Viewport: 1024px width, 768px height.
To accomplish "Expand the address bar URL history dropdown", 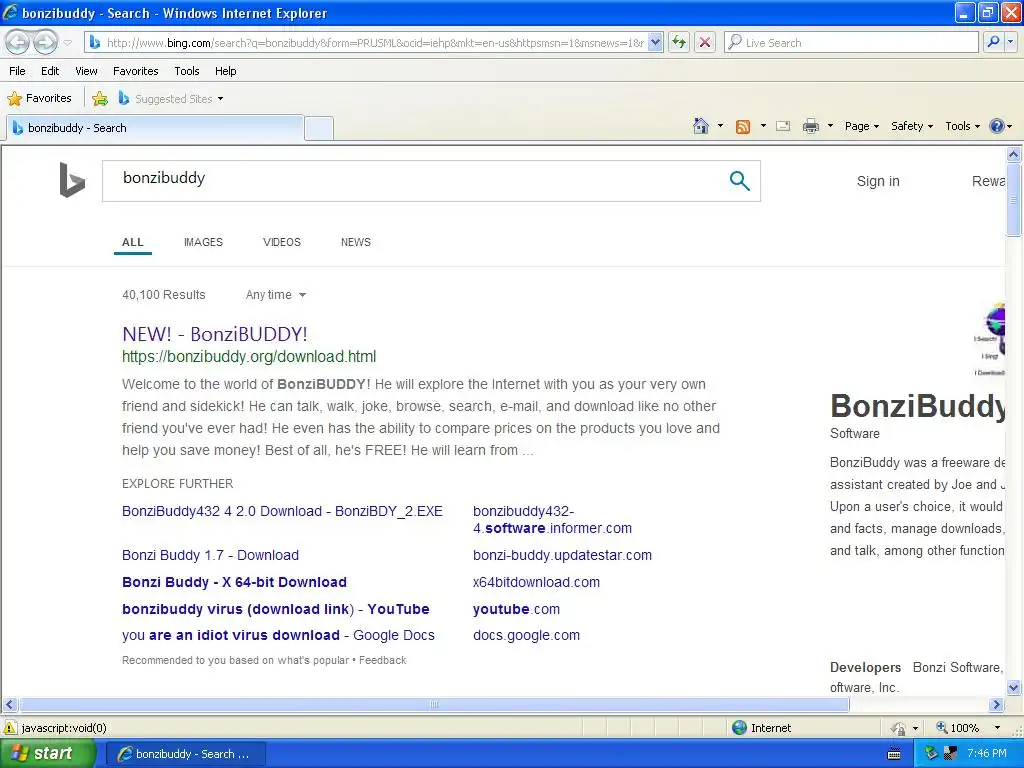I will 656,42.
